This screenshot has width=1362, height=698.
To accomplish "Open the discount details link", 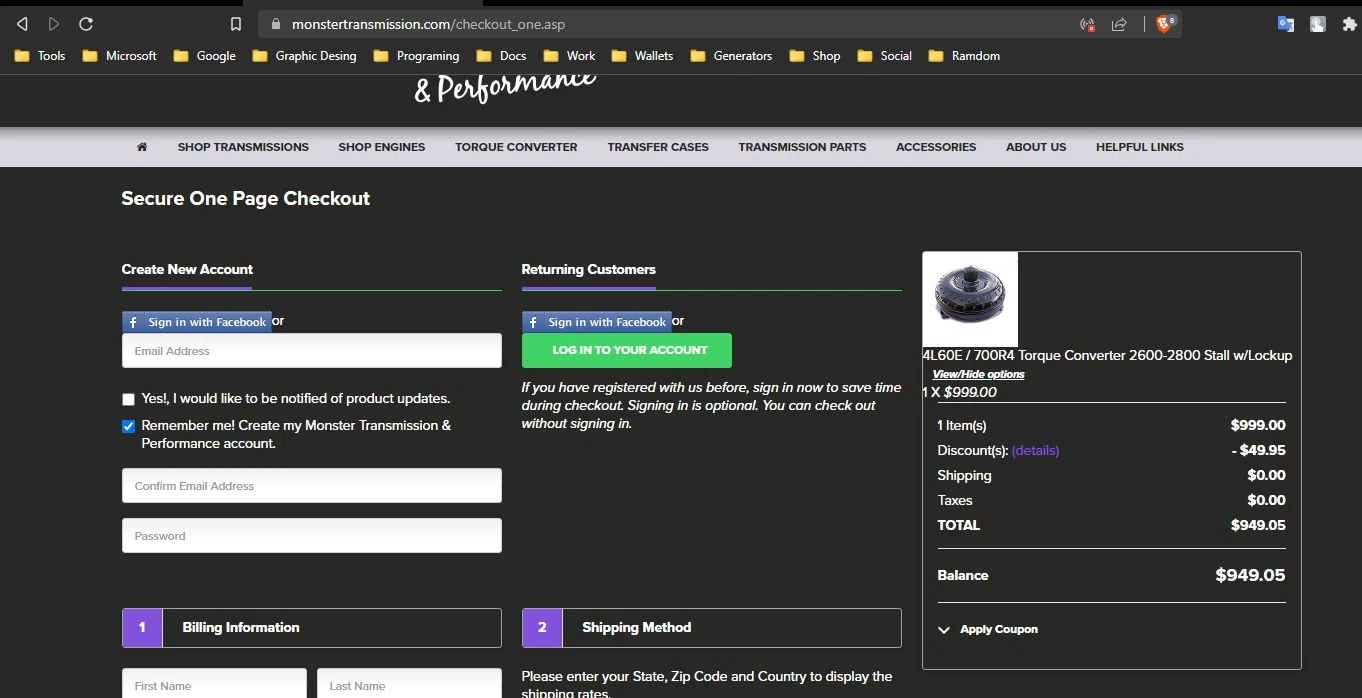I will pos(1035,451).
